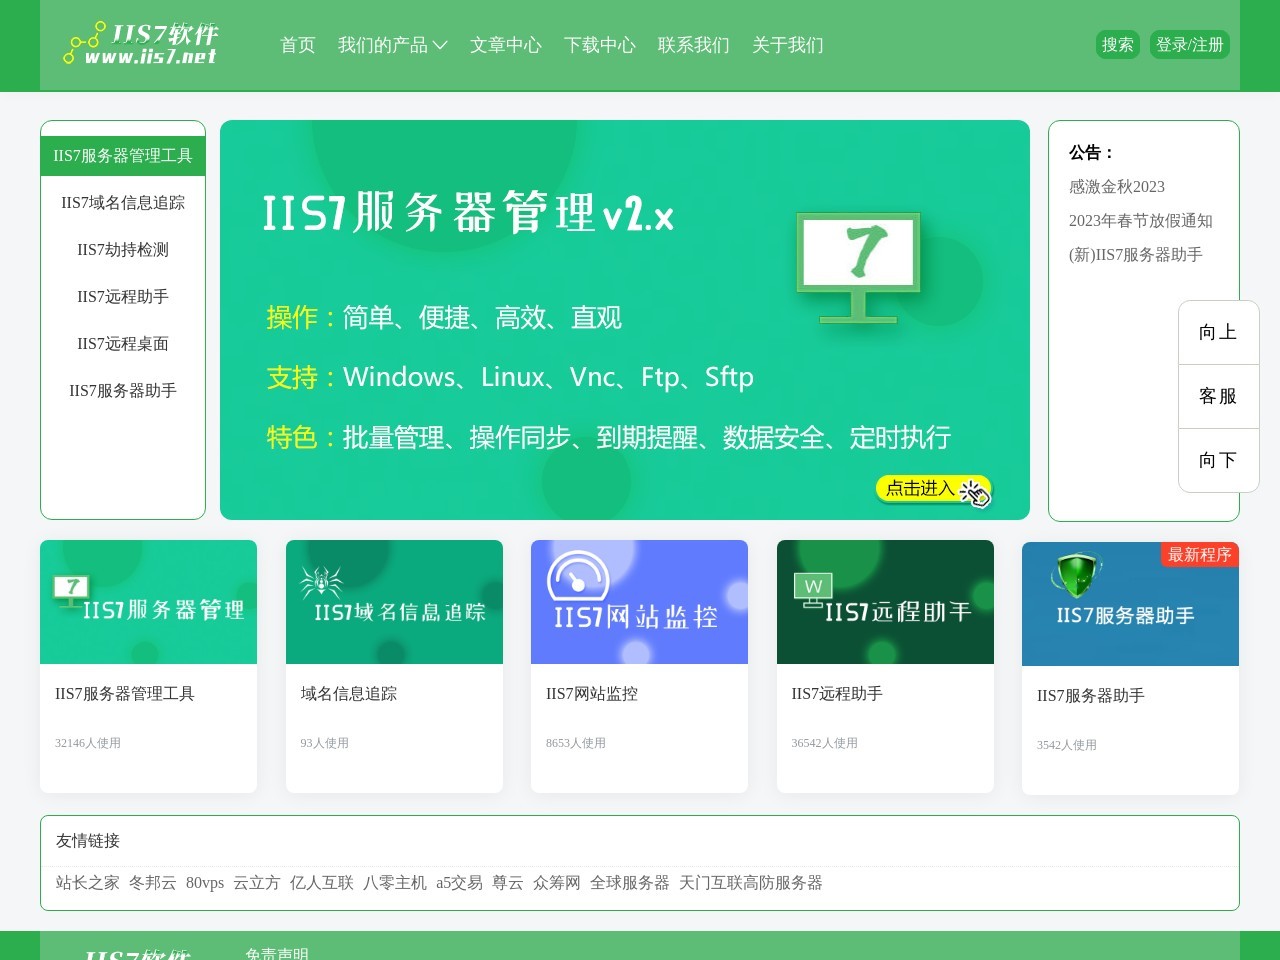Click the IIS7 software logo in header
Image resolution: width=1280 pixels, height=960 pixels.
(141, 44)
